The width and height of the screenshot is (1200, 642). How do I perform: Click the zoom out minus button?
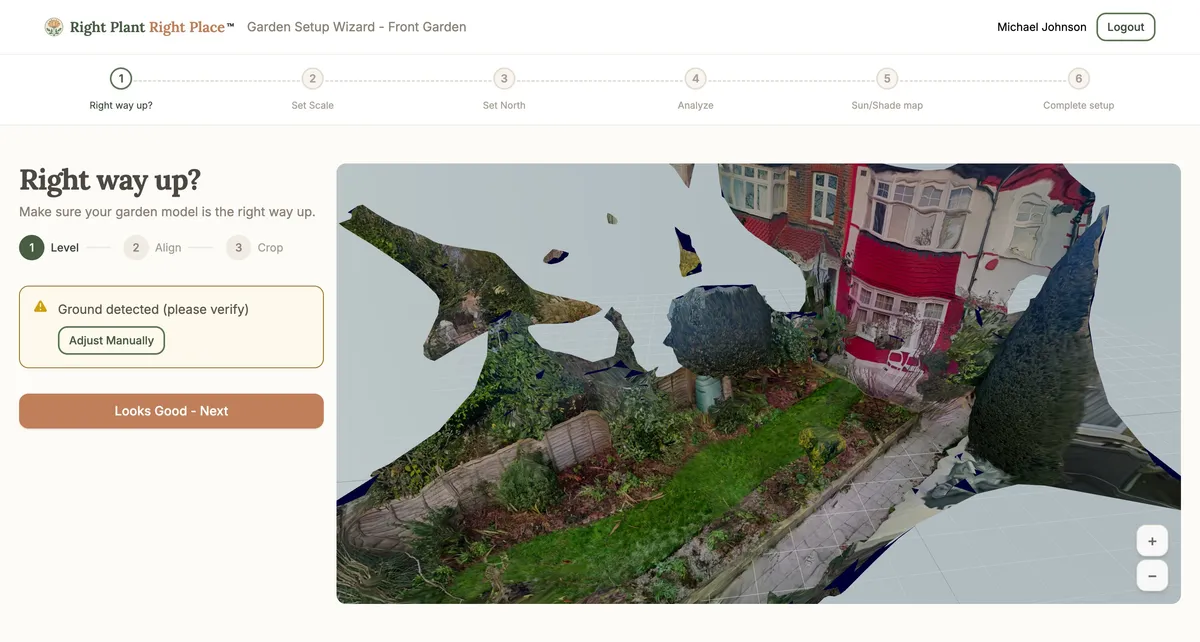pyautogui.click(x=1152, y=576)
